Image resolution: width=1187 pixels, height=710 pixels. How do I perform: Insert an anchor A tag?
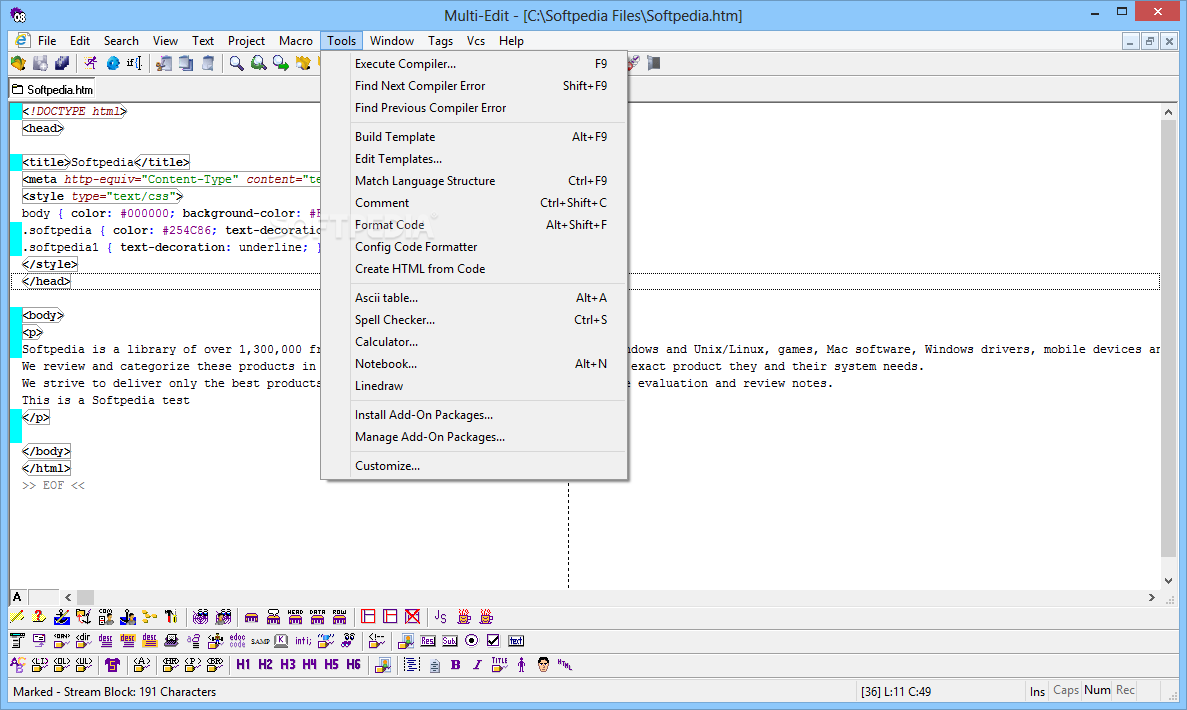tap(142, 665)
